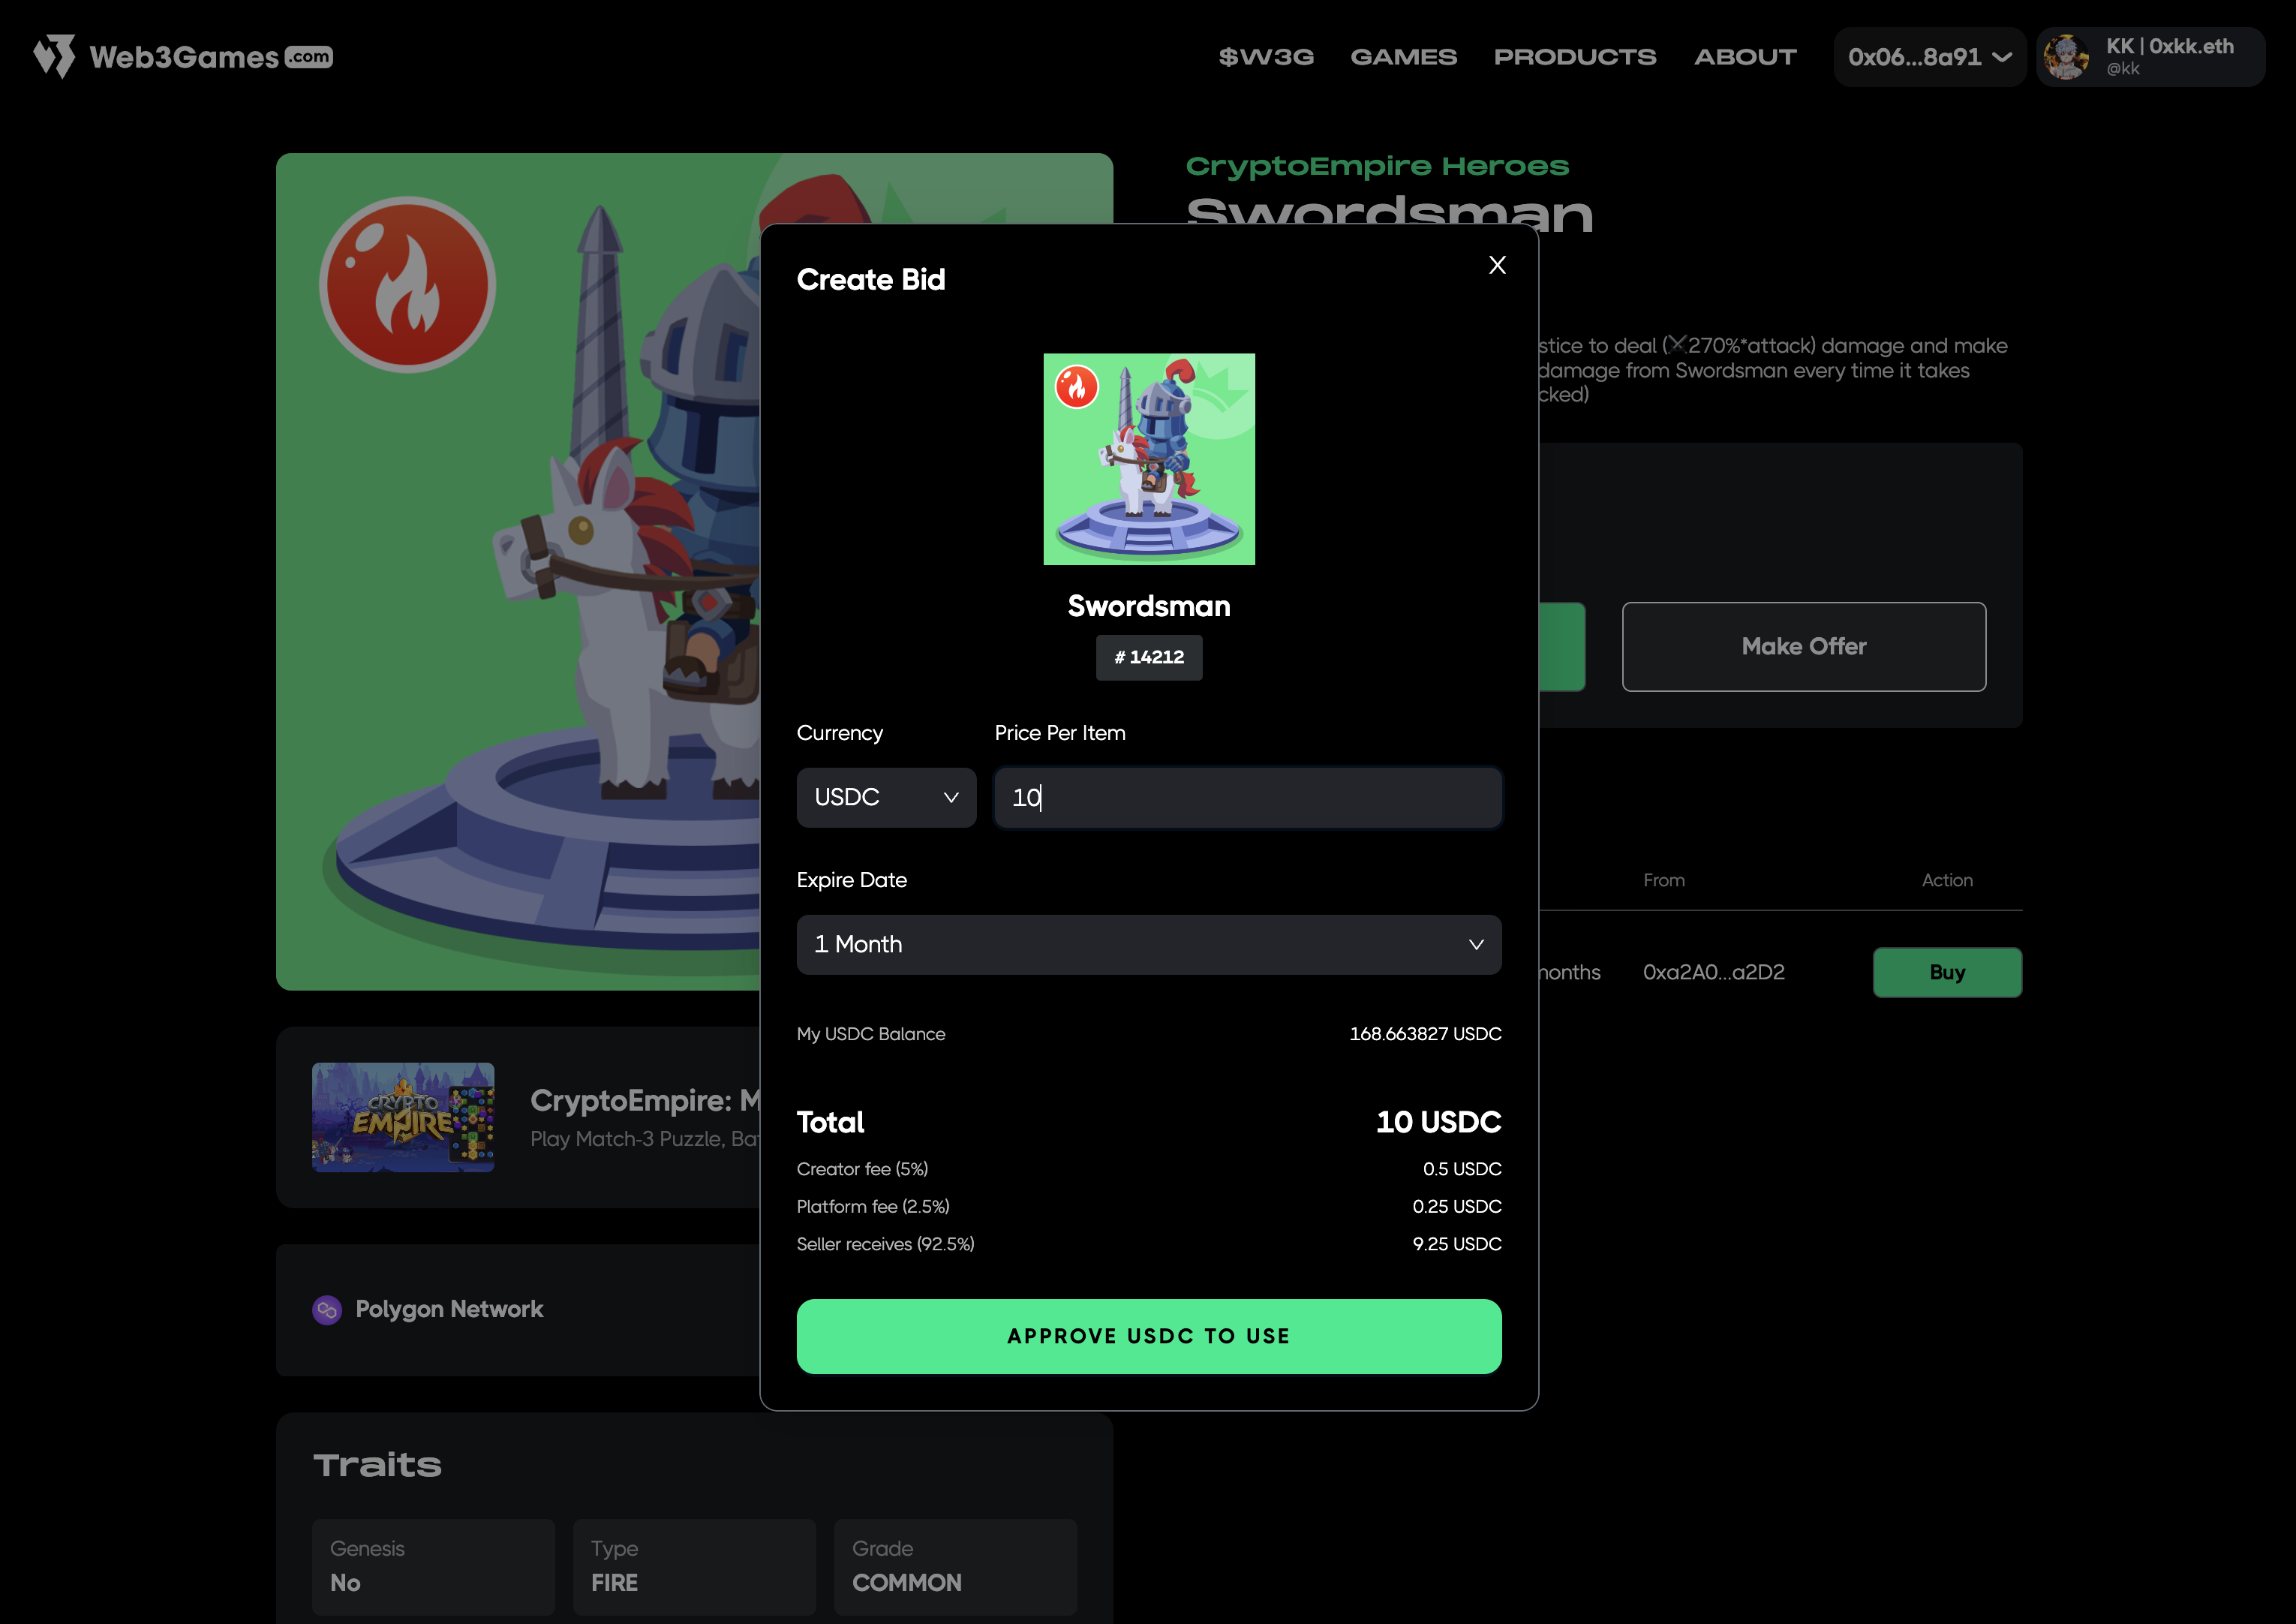
Task: Click the Buy button in listings
Action: [x=1946, y=972]
